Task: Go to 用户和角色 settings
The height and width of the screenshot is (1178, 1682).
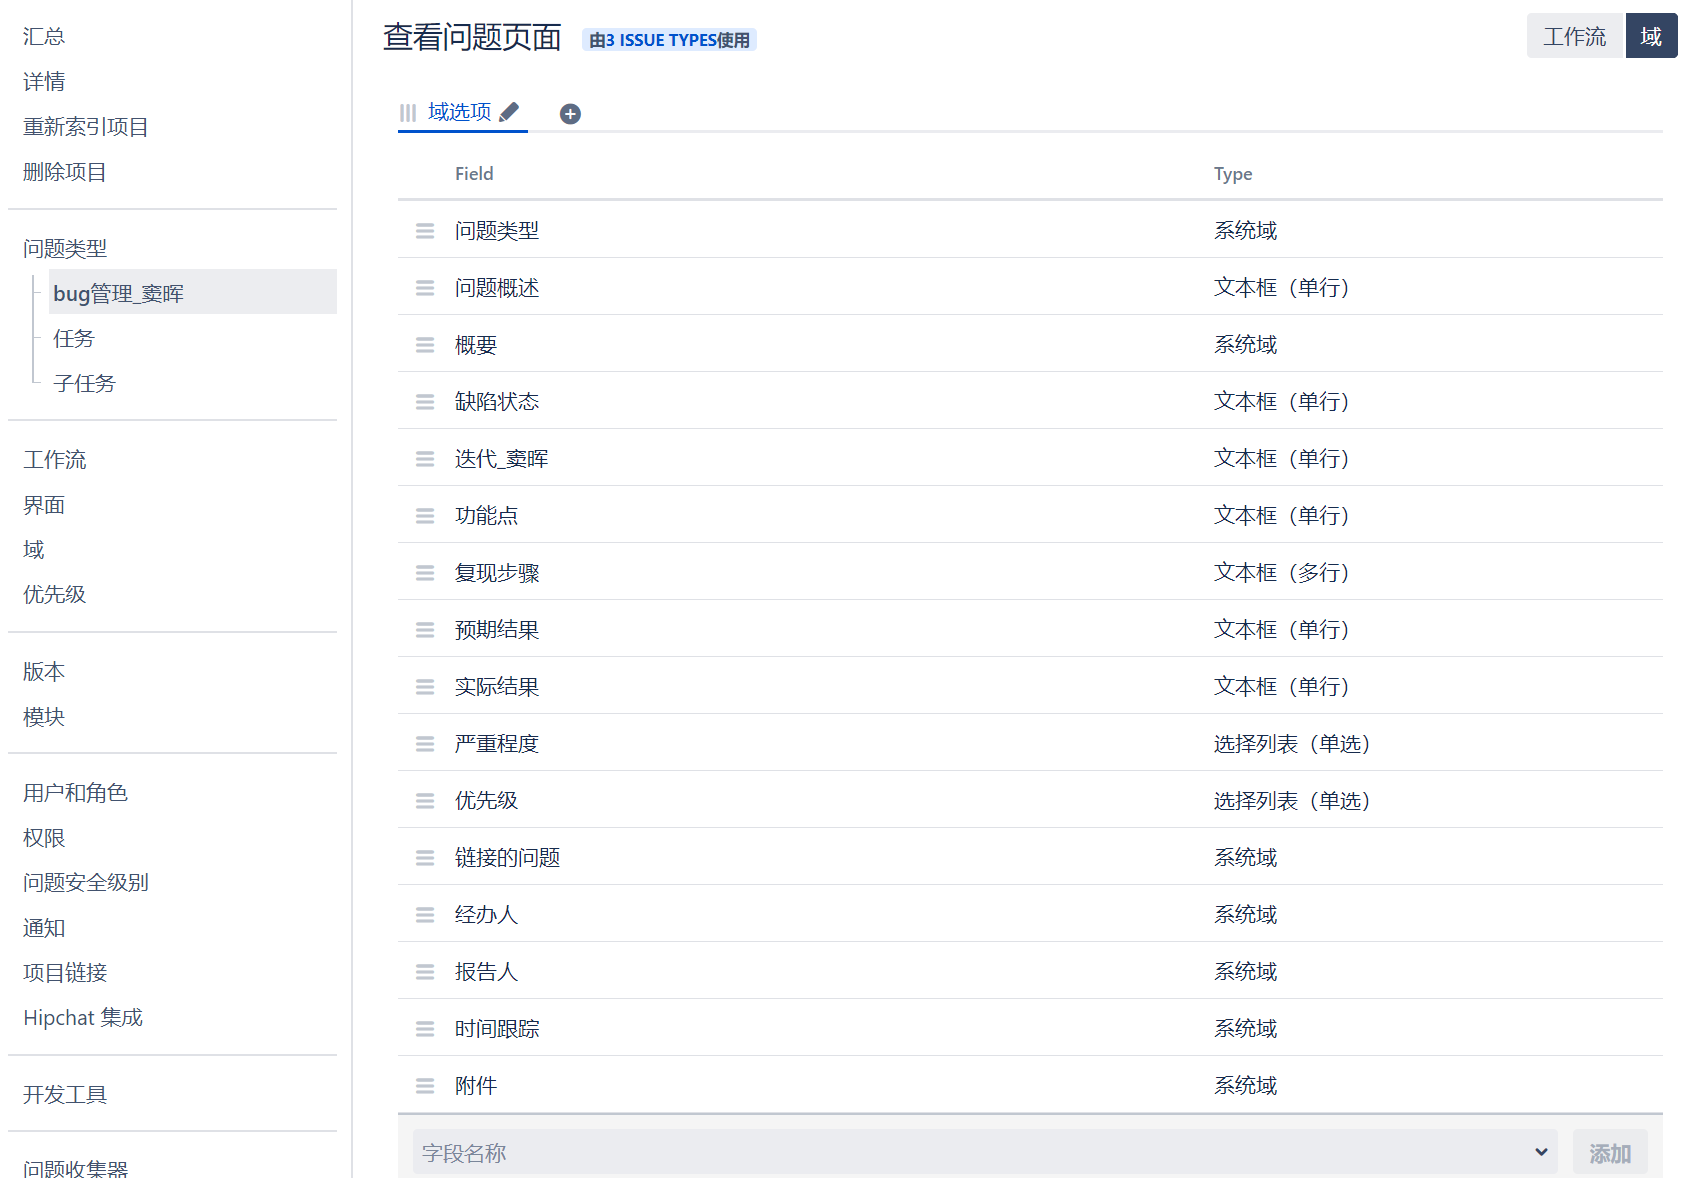Action: [76, 793]
